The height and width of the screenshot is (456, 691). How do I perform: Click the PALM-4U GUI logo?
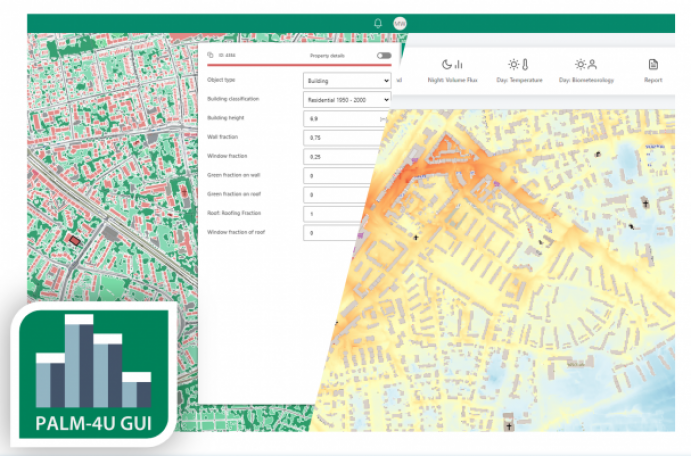[x=93, y=372]
